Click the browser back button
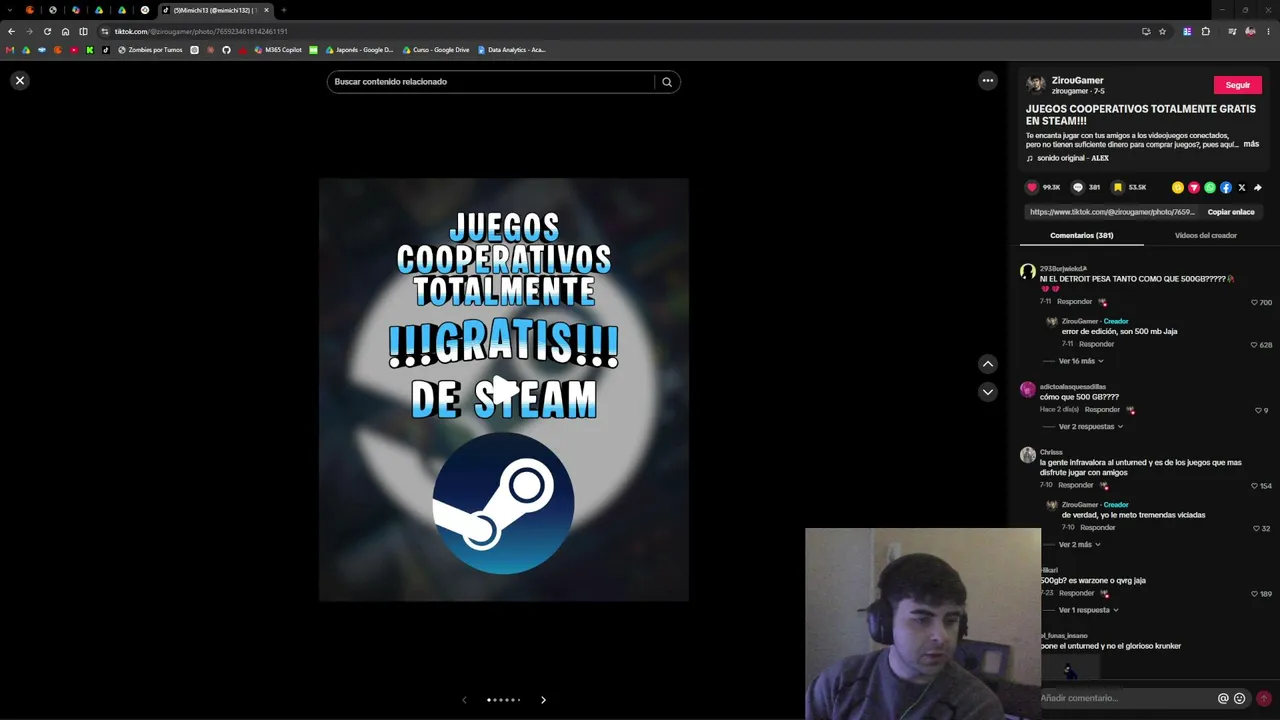 11,31
